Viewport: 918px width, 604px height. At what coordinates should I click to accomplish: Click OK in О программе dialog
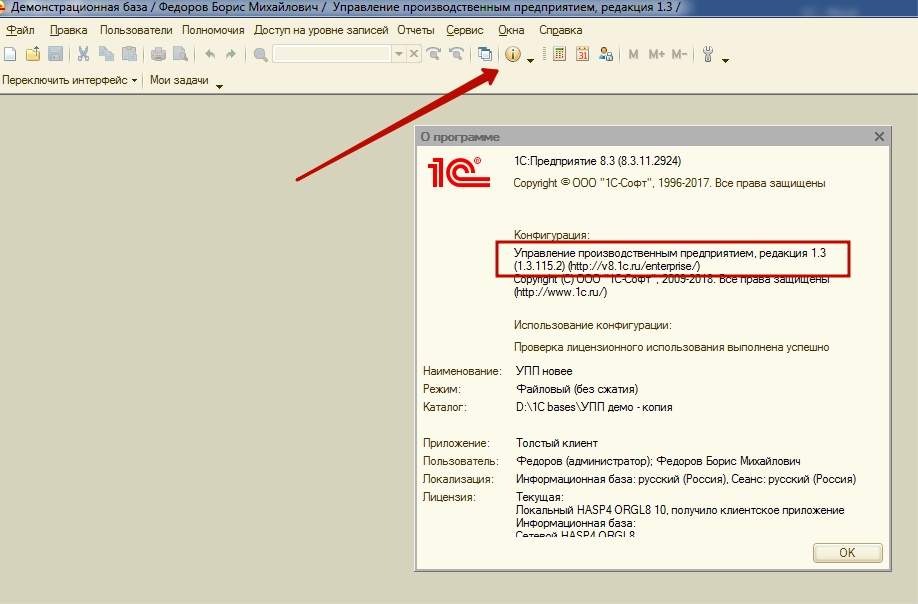tap(847, 552)
